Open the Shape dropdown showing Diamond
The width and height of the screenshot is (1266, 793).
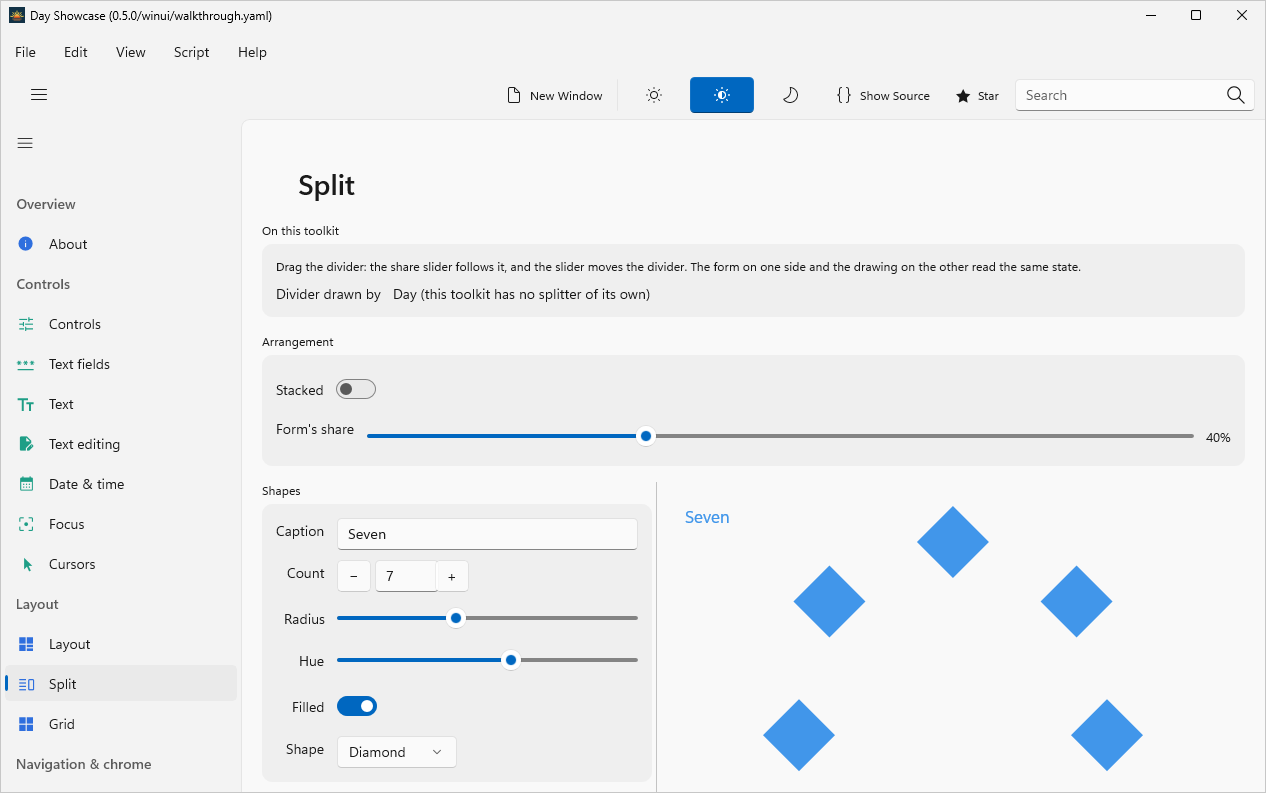(397, 752)
